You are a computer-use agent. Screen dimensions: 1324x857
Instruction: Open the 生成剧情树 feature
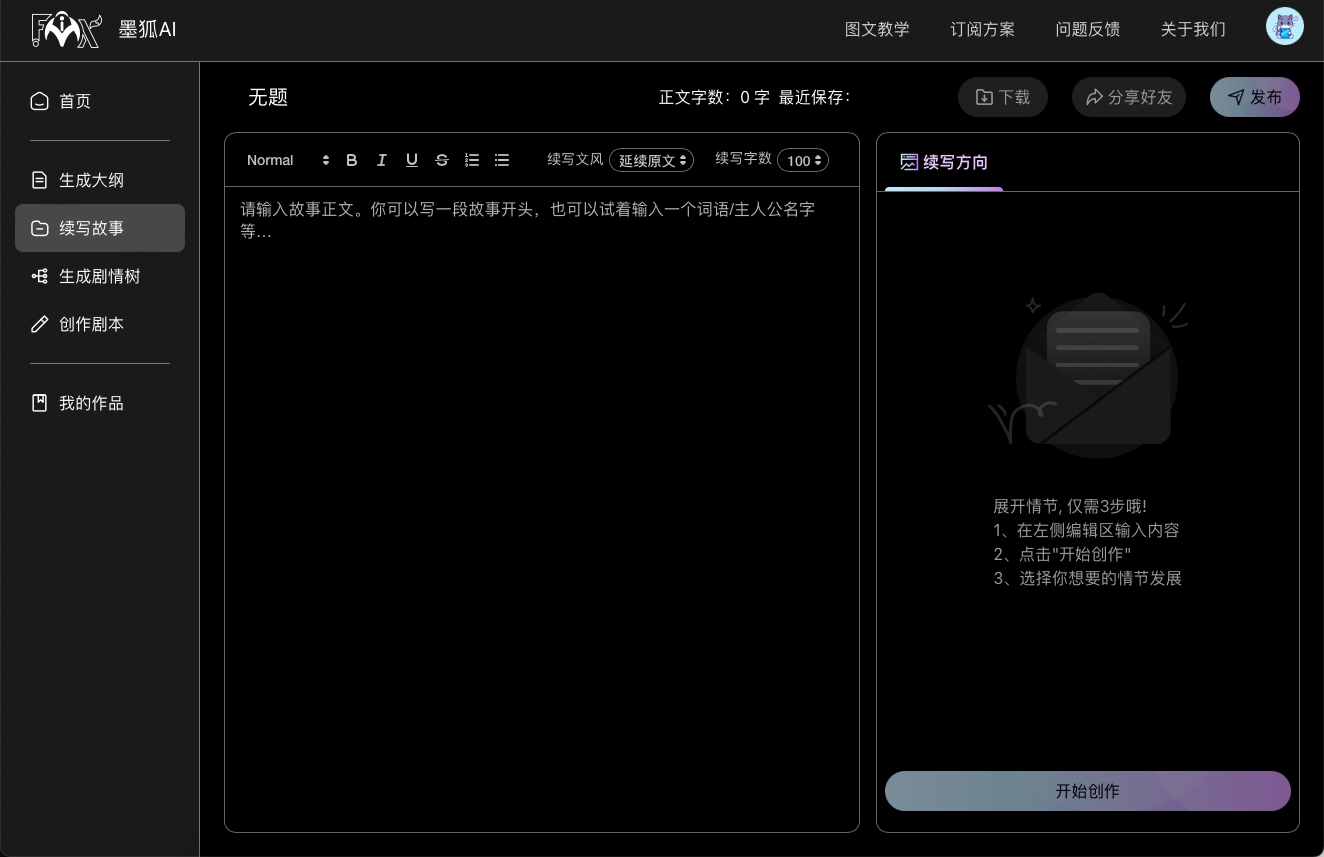coord(100,276)
